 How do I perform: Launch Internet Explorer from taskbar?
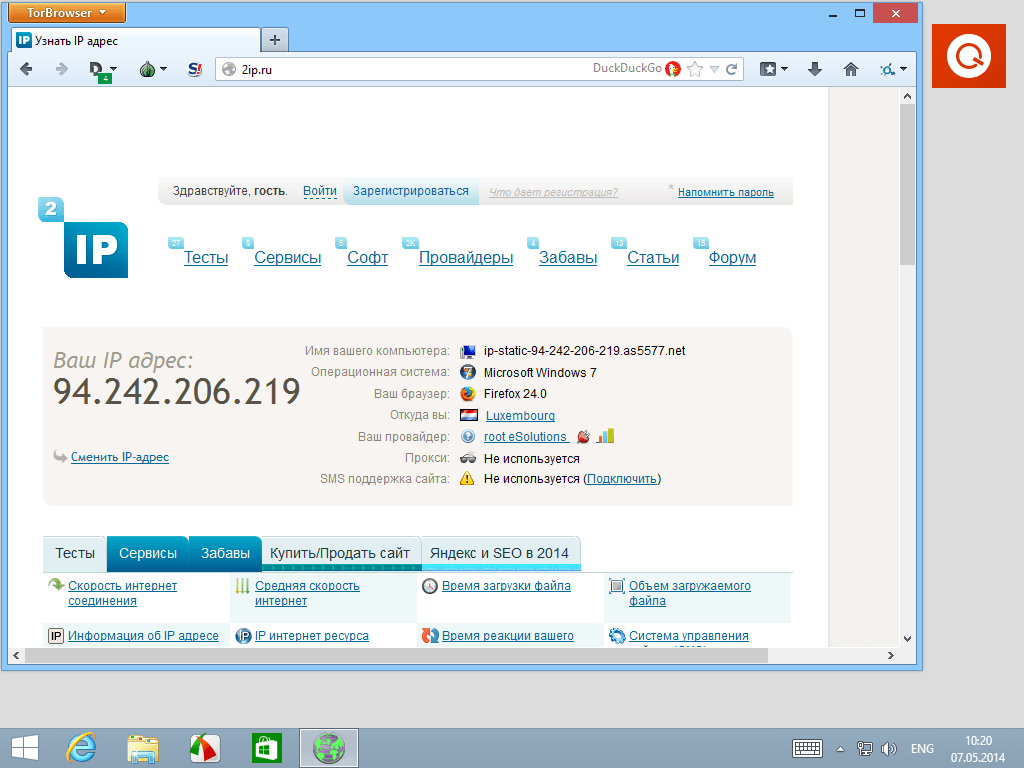[81, 748]
